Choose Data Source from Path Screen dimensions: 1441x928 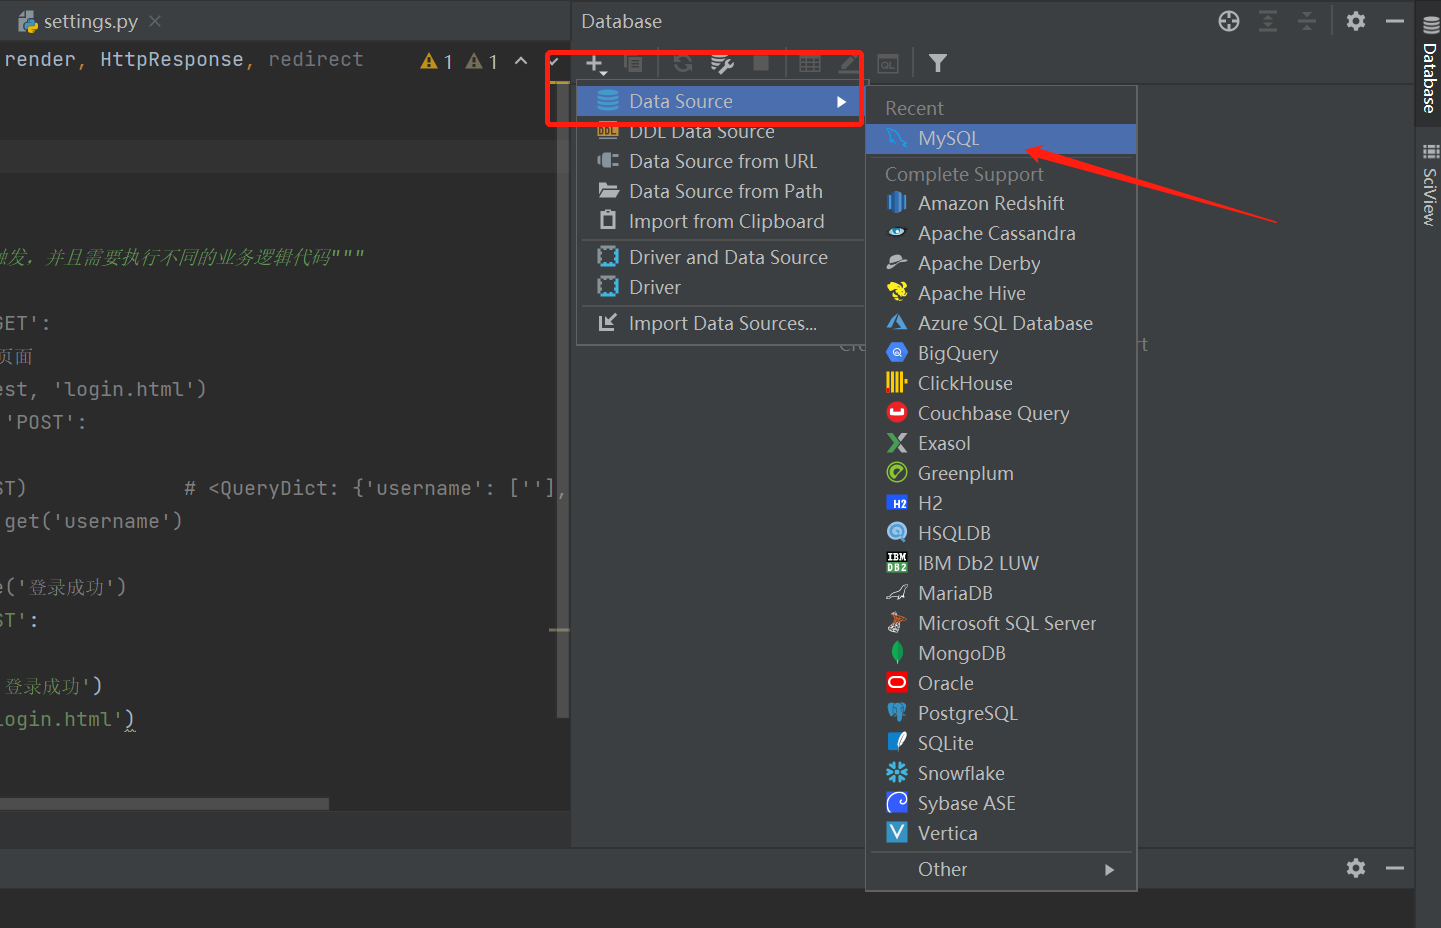pyautogui.click(x=720, y=191)
